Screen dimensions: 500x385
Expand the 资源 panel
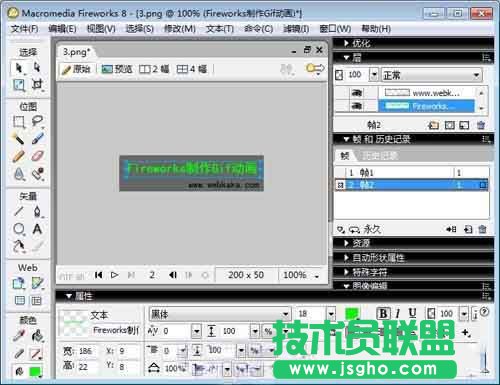[x=346, y=243]
